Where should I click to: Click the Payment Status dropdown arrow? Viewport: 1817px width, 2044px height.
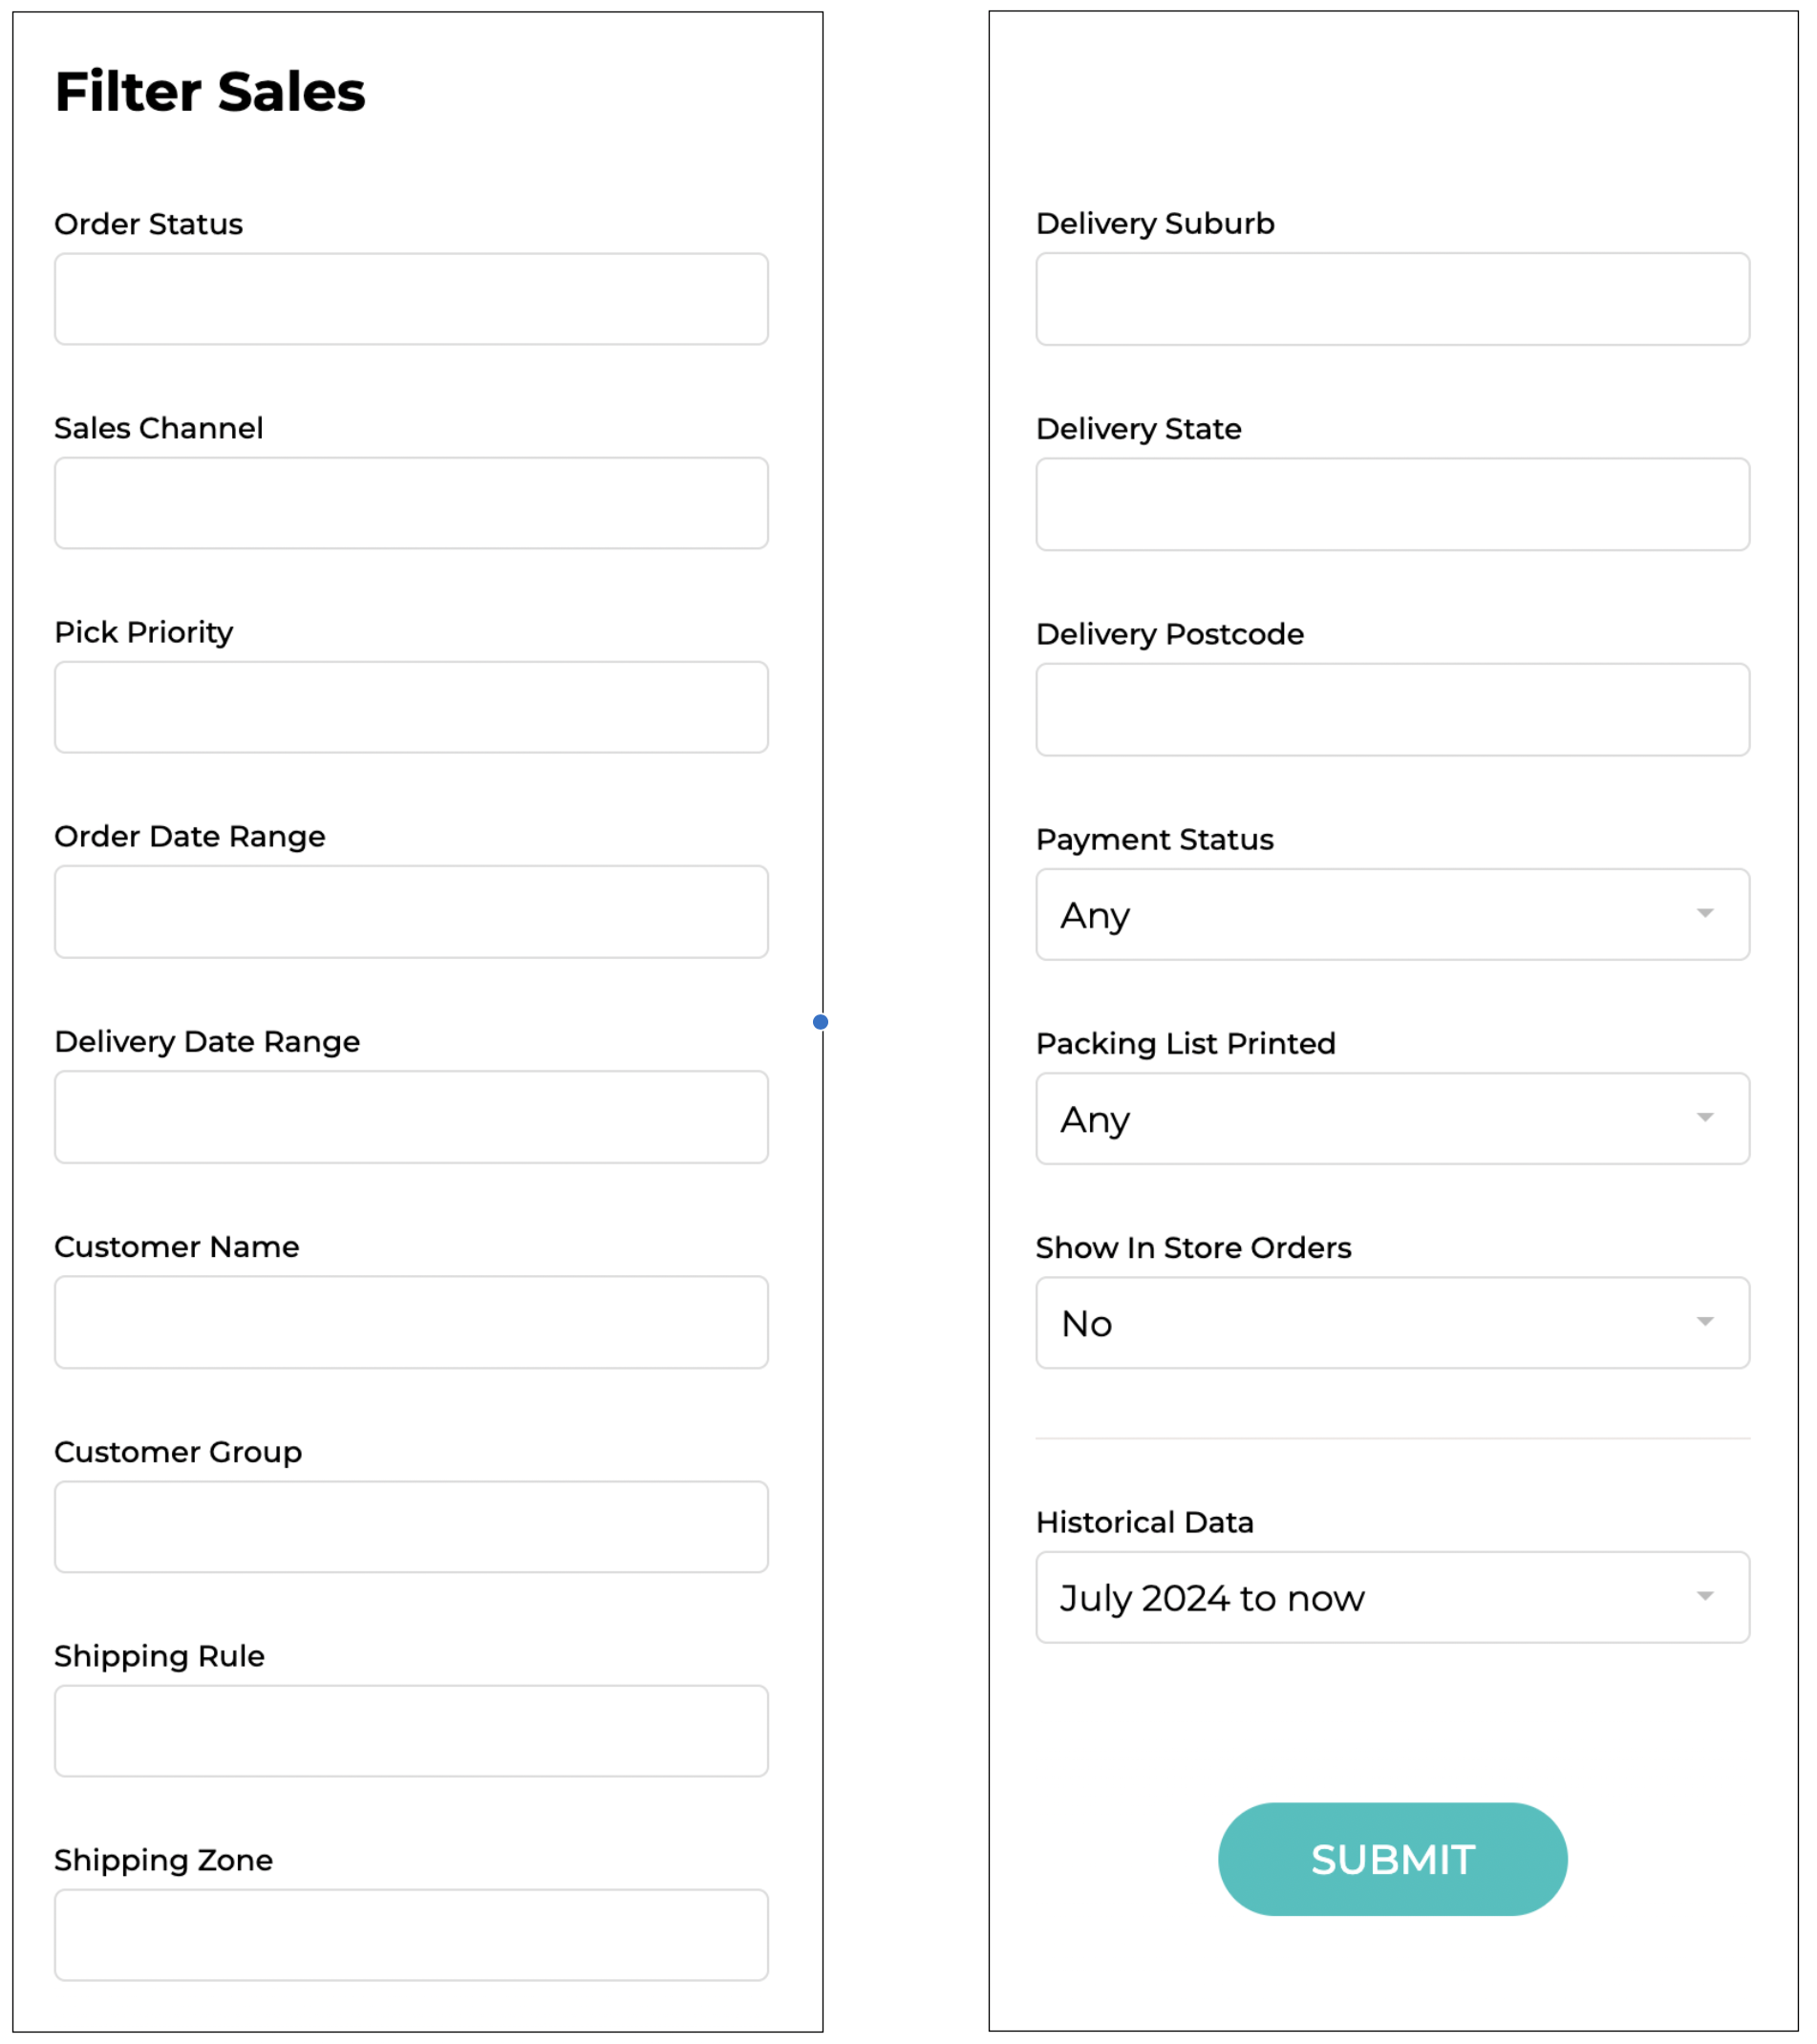point(1705,913)
